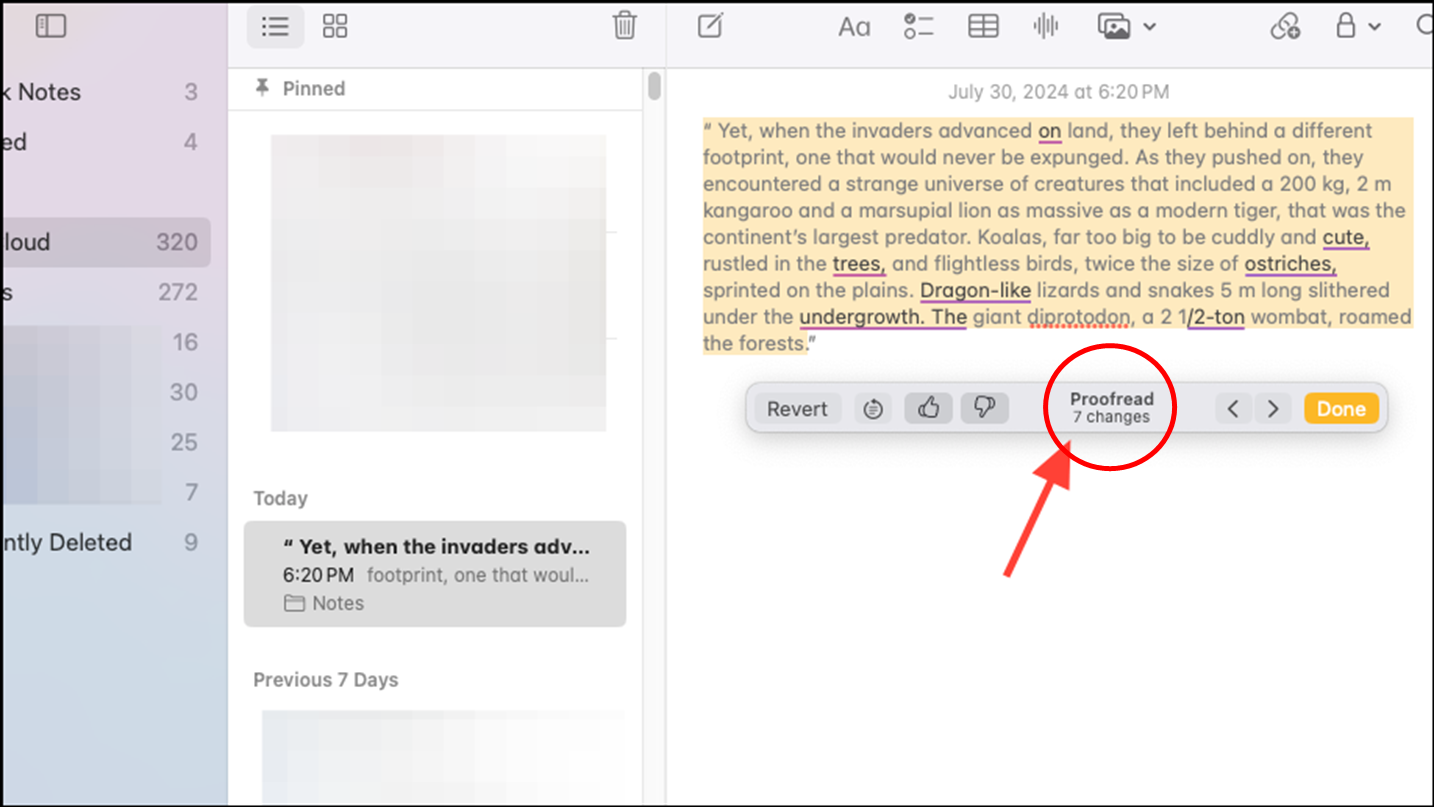
Task: Insert a checklist
Action: [x=918, y=26]
